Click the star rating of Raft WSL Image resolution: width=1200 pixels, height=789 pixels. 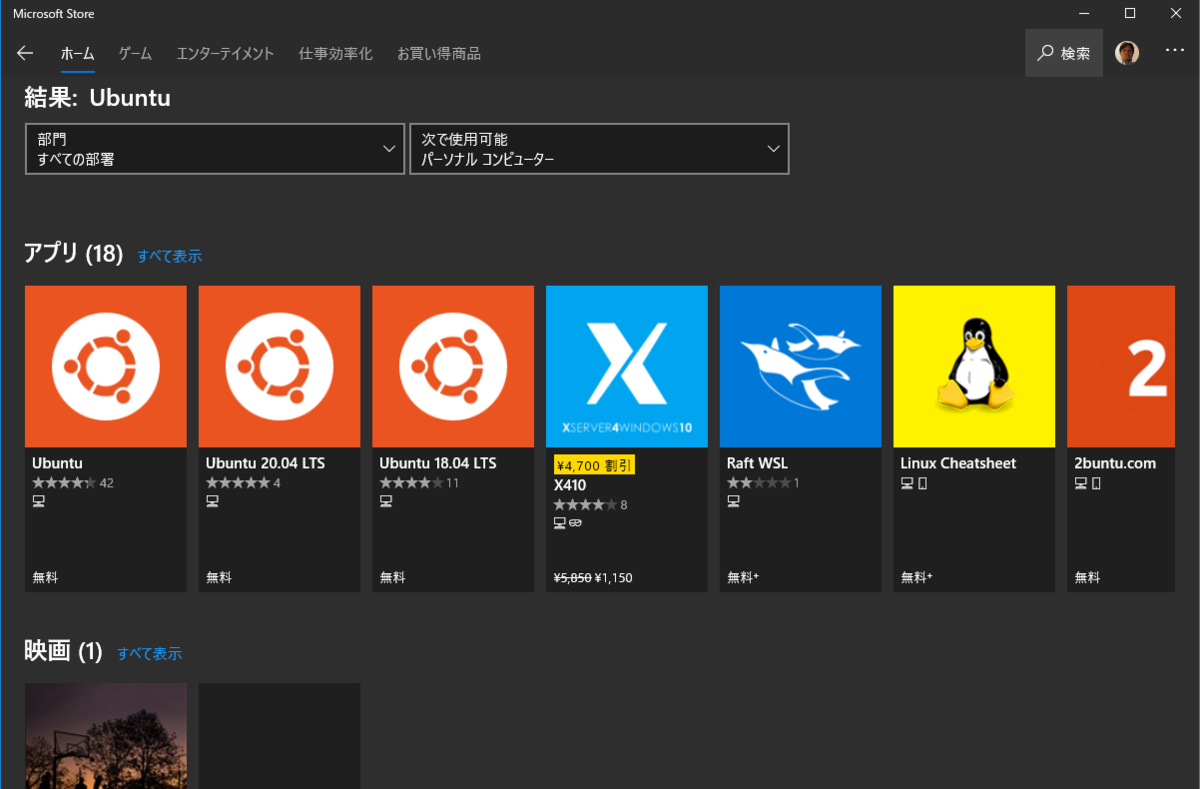[759, 483]
